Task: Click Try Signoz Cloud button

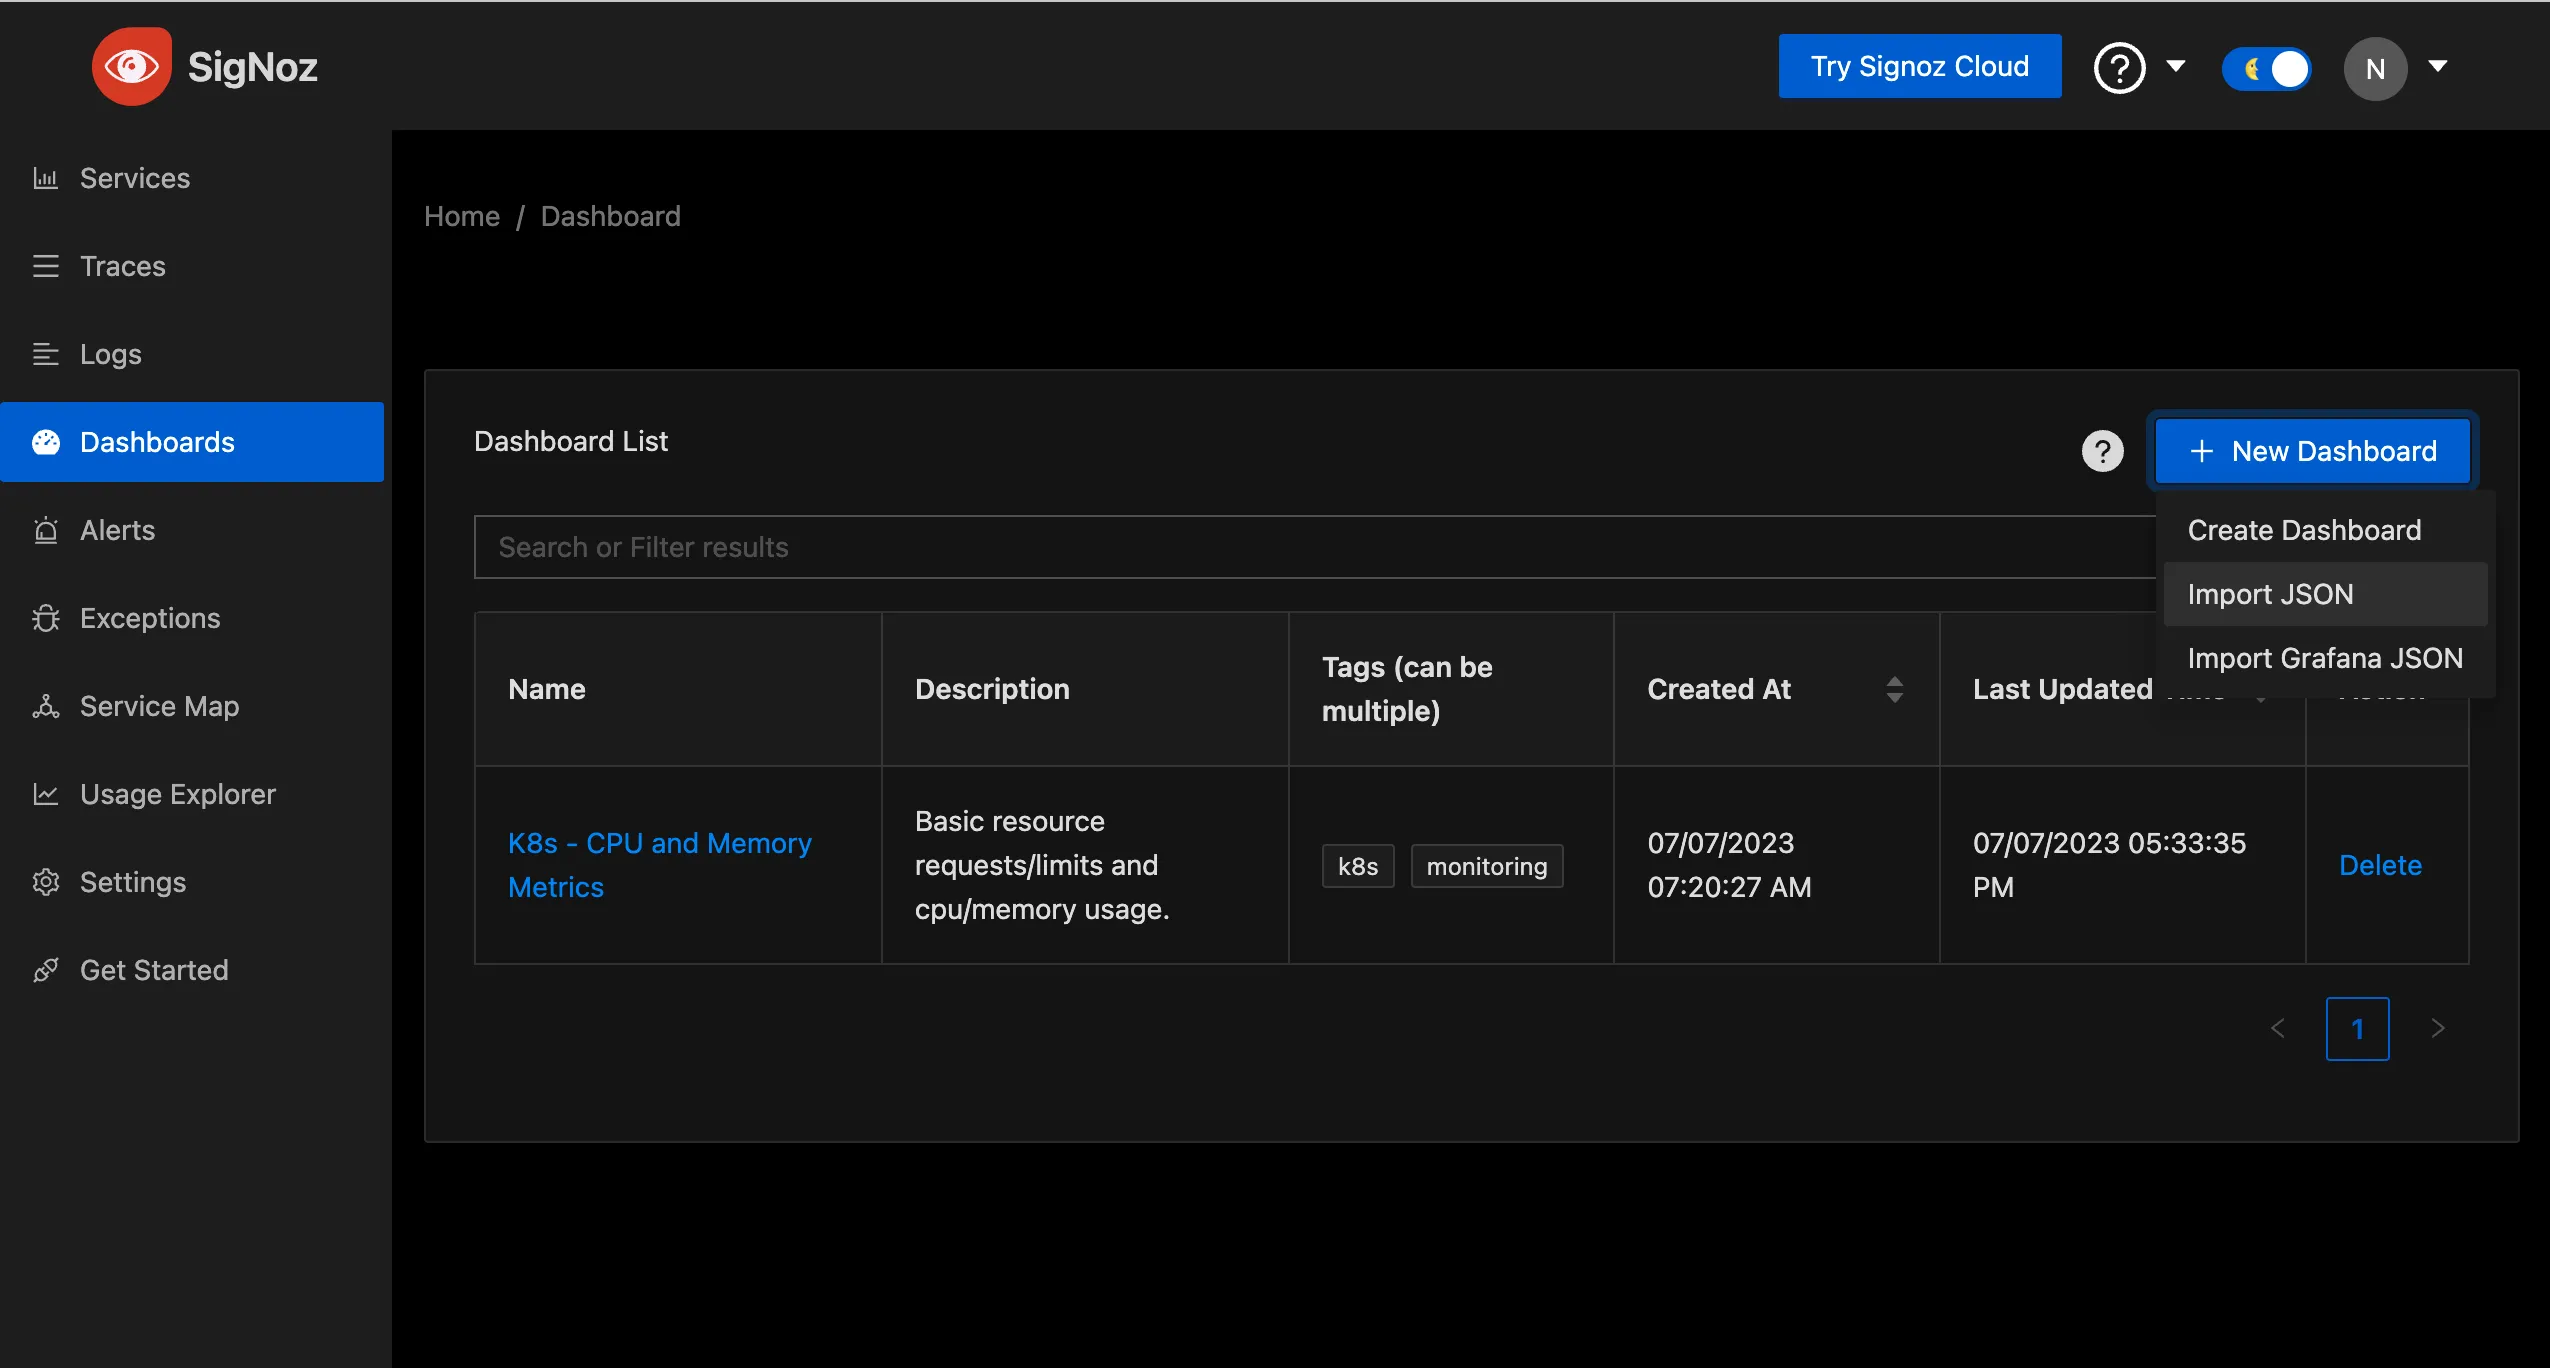Action: click(1919, 66)
